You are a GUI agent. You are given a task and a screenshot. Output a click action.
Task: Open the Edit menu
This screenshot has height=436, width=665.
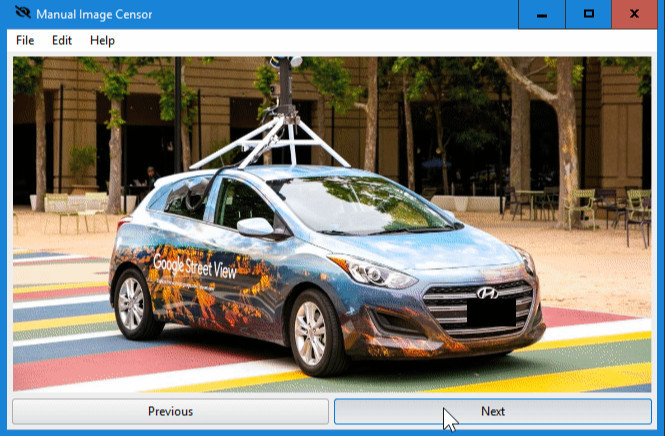point(62,40)
